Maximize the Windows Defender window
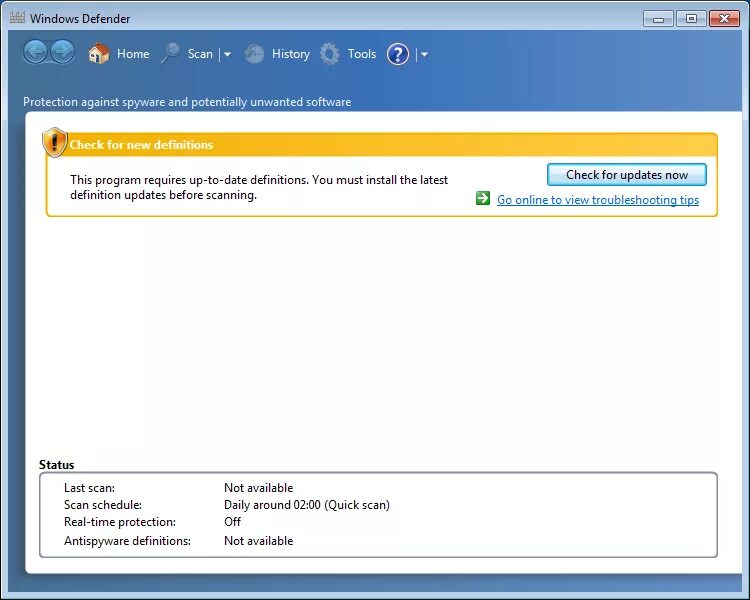 pos(691,19)
